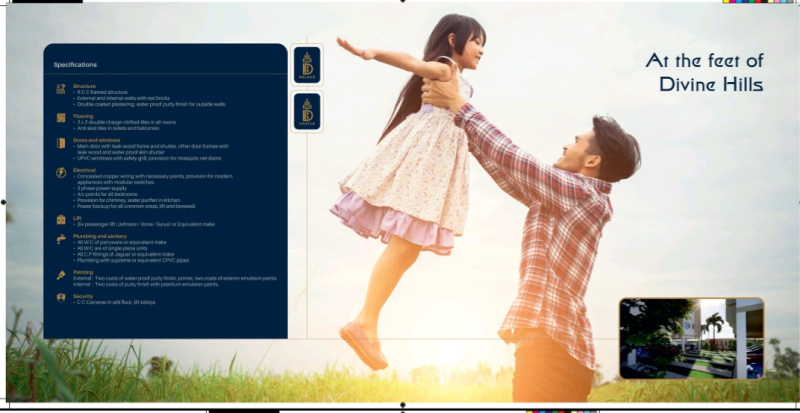The height and width of the screenshot is (413, 800).
Task: Click the Doors and windows icon
Action: 61,143
